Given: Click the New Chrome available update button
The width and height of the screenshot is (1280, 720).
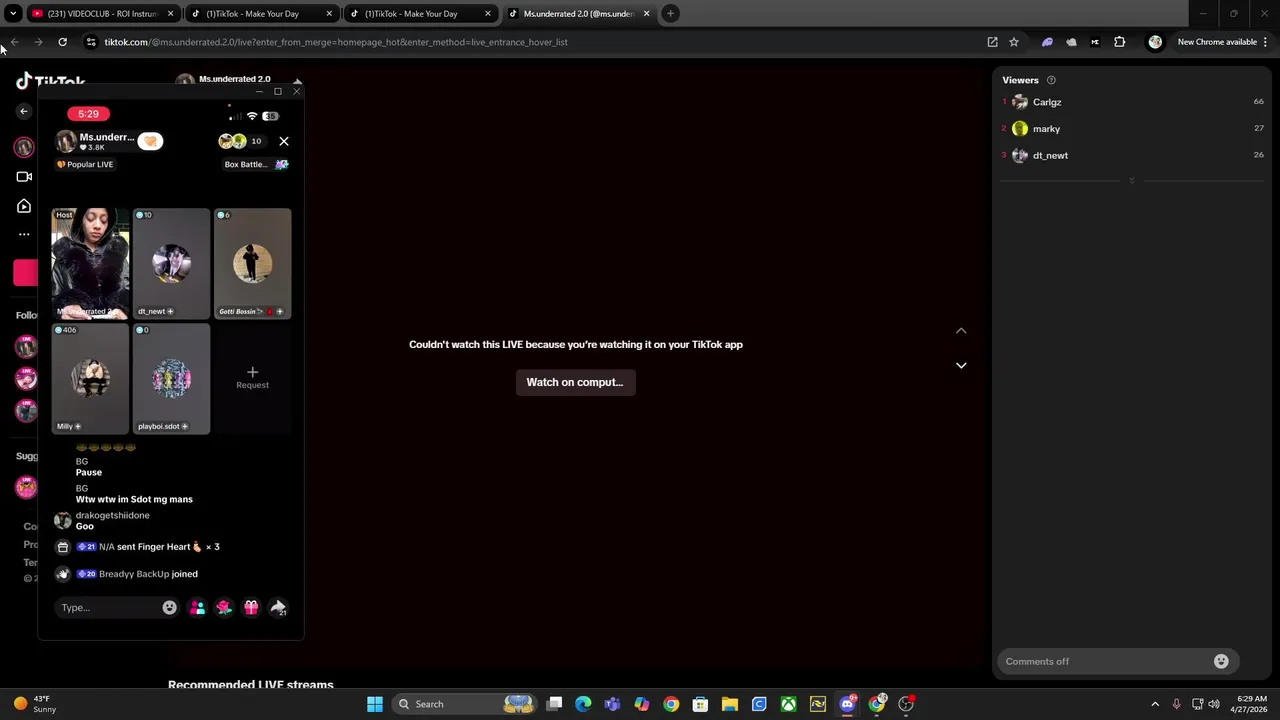Looking at the screenshot, I should [x=1222, y=42].
